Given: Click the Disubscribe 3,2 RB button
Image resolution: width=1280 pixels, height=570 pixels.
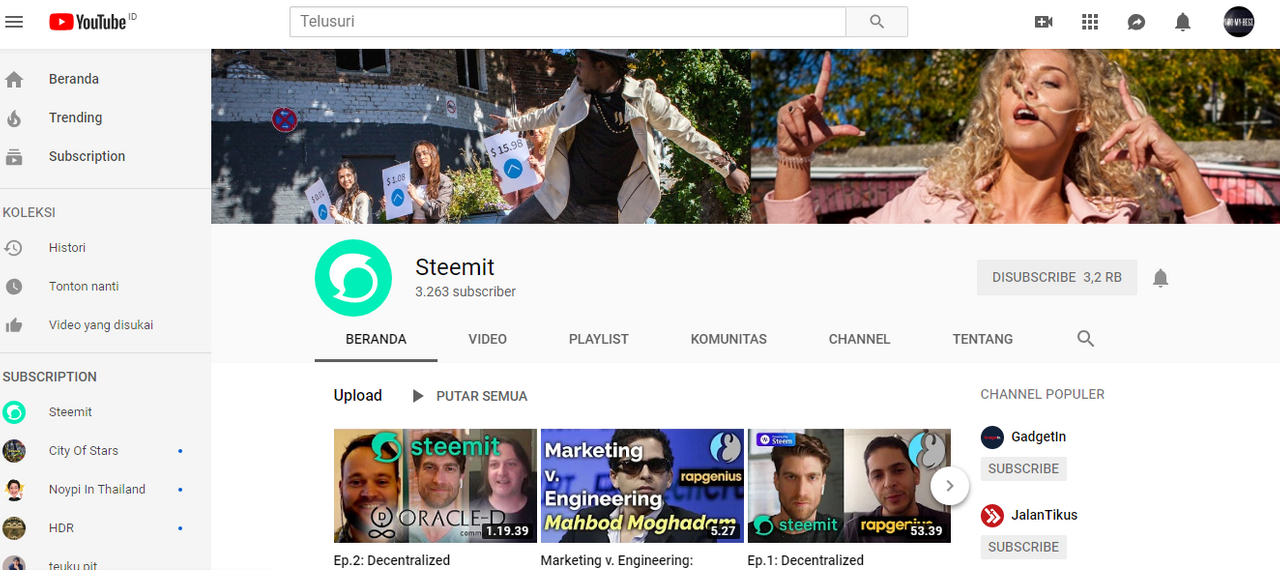Looking at the screenshot, I should point(1057,277).
